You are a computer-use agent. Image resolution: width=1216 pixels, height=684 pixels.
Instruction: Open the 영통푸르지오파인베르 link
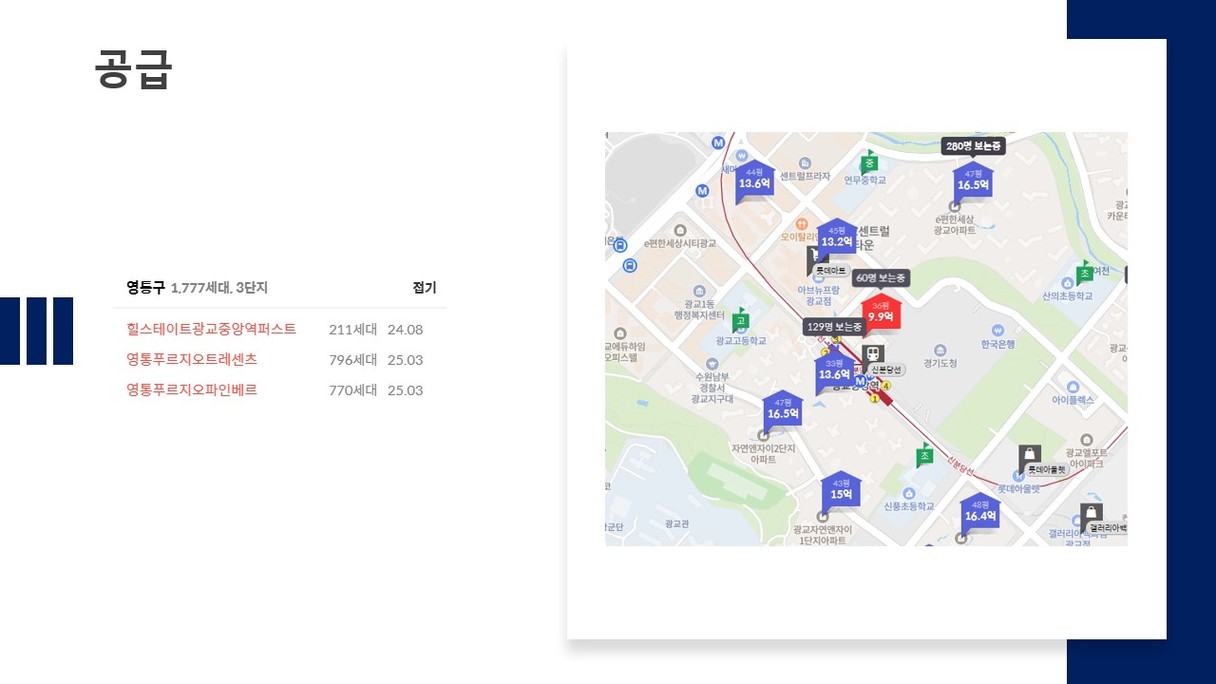(x=192, y=389)
